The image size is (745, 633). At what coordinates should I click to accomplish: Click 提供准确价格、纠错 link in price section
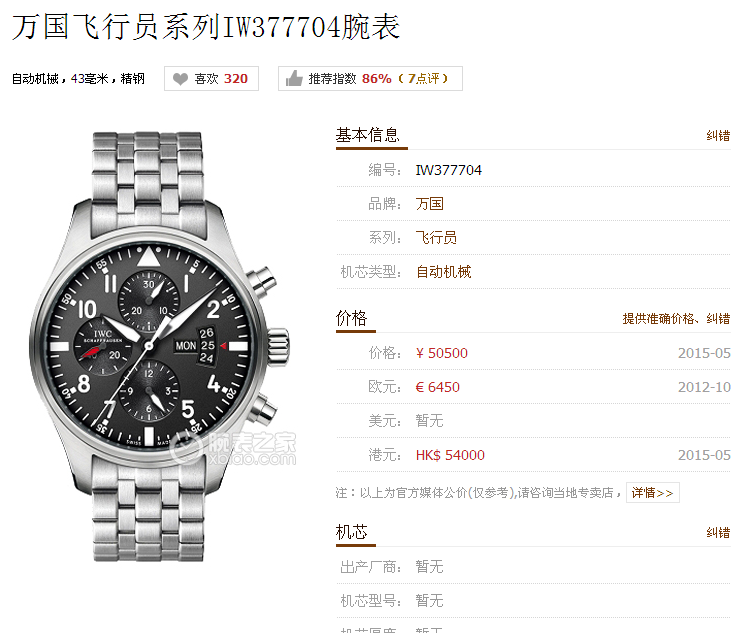676,319
